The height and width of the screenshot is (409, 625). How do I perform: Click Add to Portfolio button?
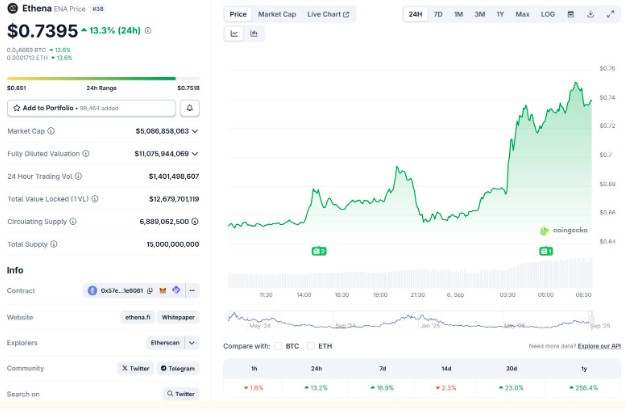coord(91,108)
